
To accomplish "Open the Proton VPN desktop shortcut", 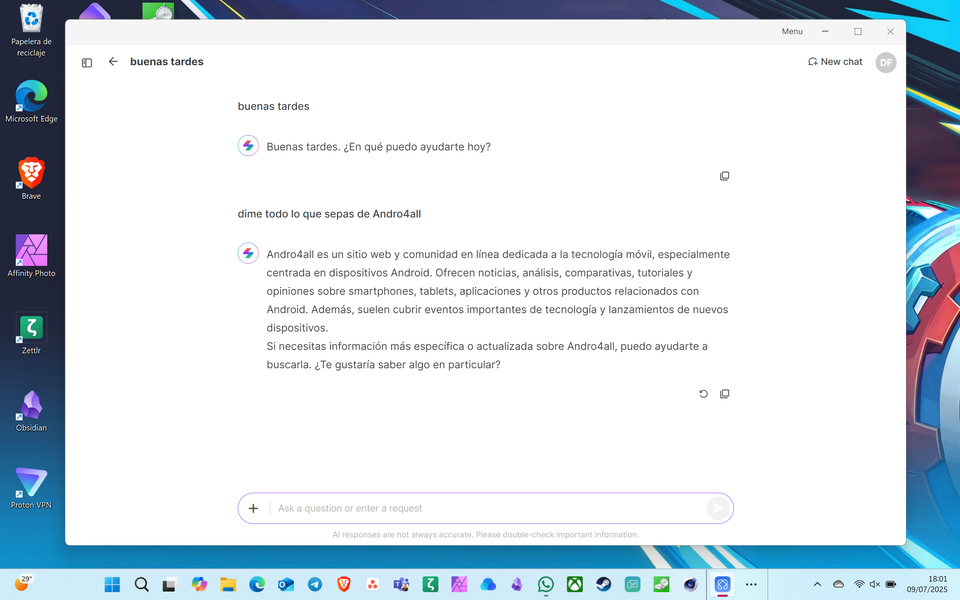I will coord(31,488).
